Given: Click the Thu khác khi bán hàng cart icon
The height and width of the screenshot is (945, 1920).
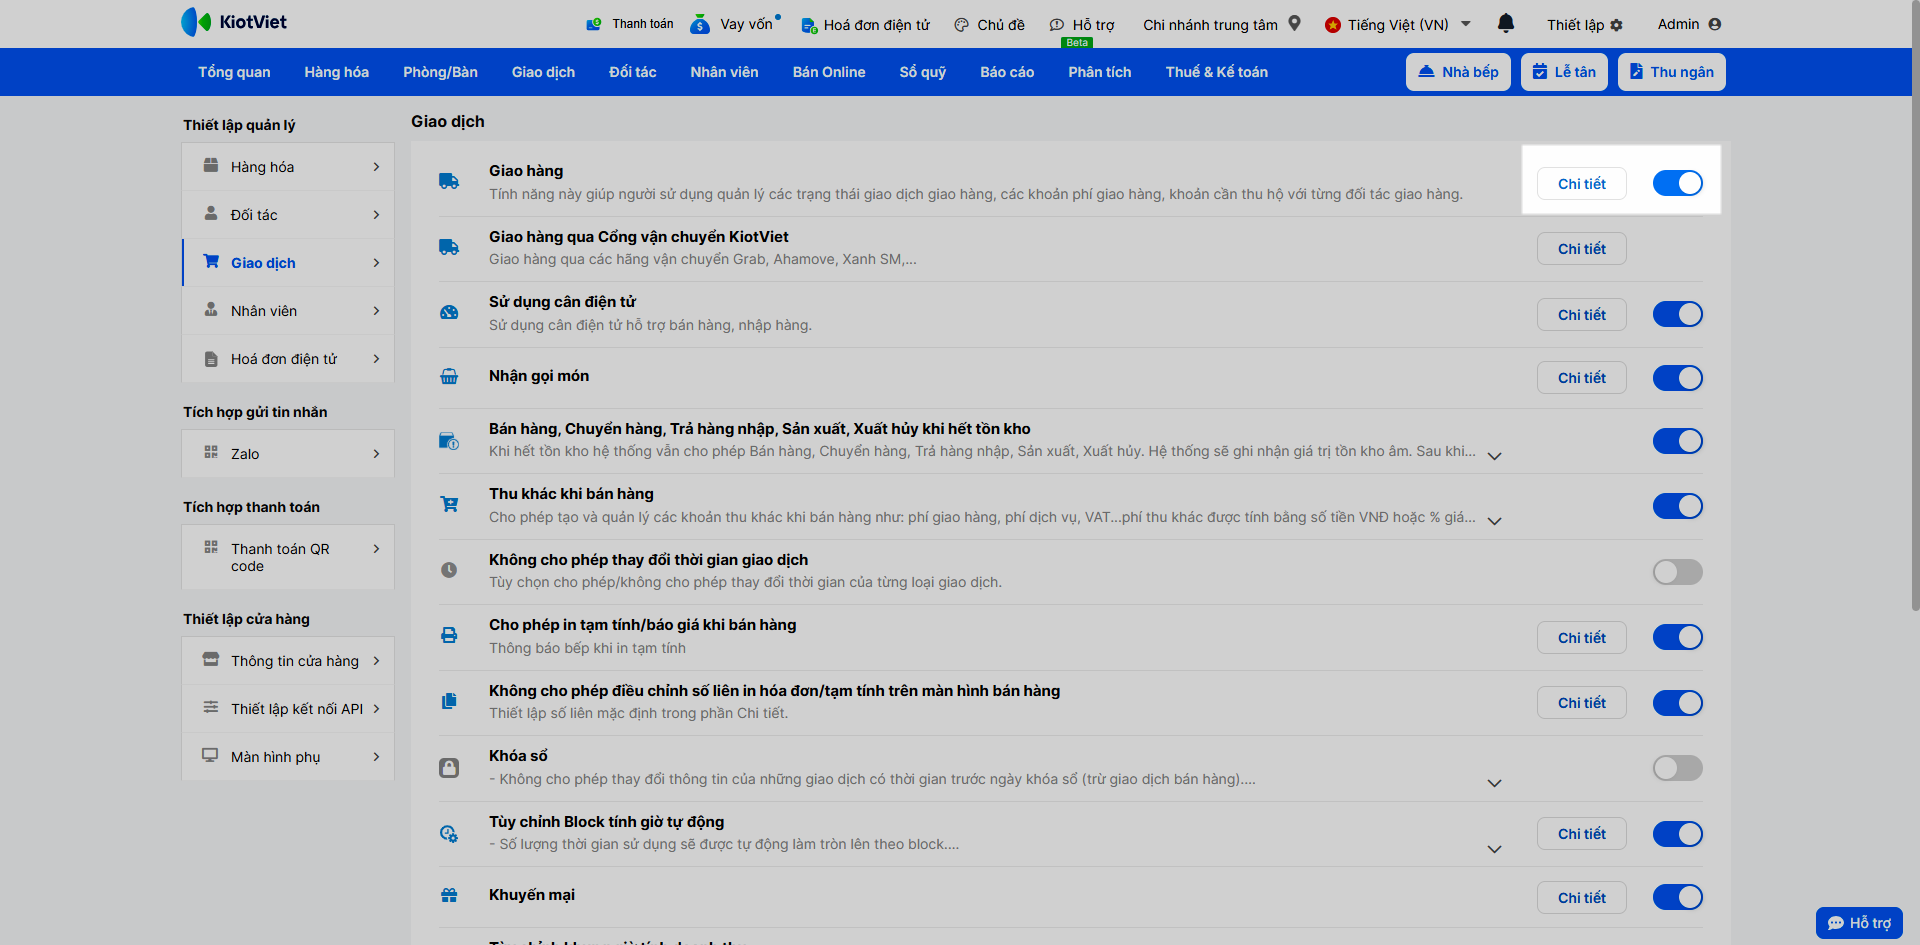Looking at the screenshot, I should 449,504.
